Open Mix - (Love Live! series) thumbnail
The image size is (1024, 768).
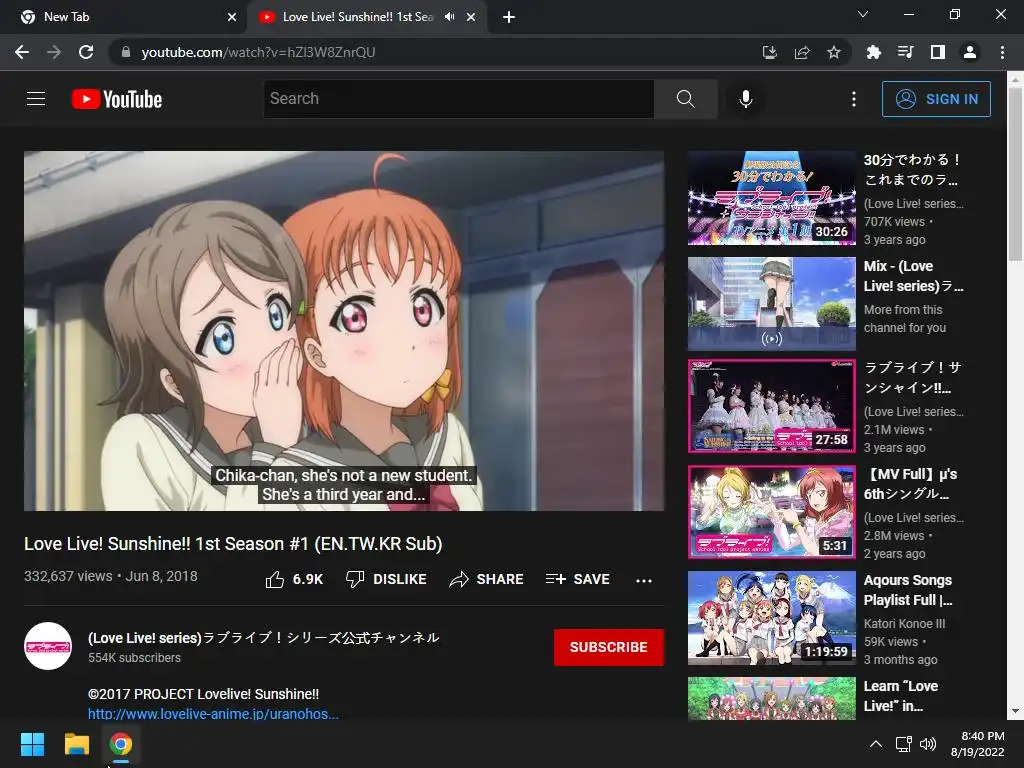pyautogui.click(x=772, y=304)
